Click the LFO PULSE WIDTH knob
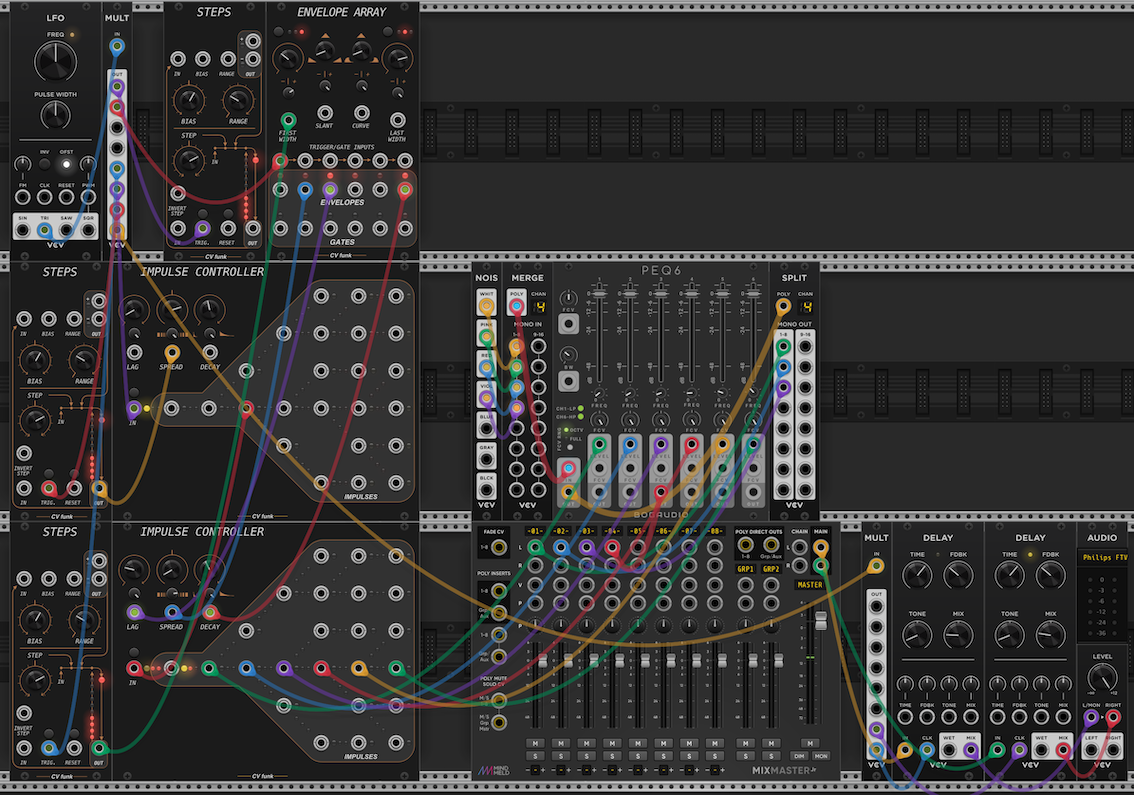The height and width of the screenshot is (795, 1134). click(56, 115)
